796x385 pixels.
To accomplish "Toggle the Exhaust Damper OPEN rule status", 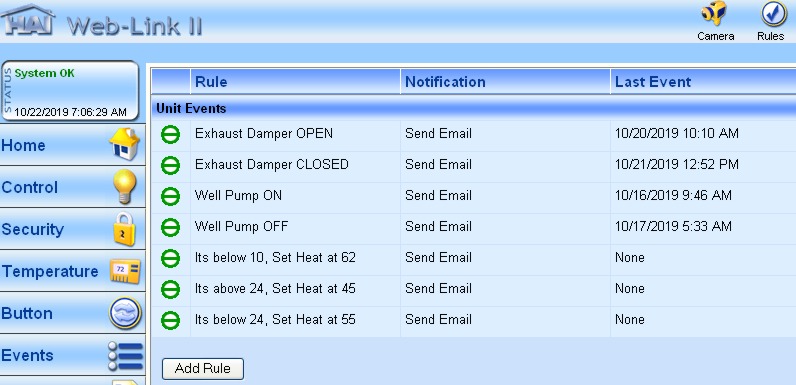I will point(171,134).
